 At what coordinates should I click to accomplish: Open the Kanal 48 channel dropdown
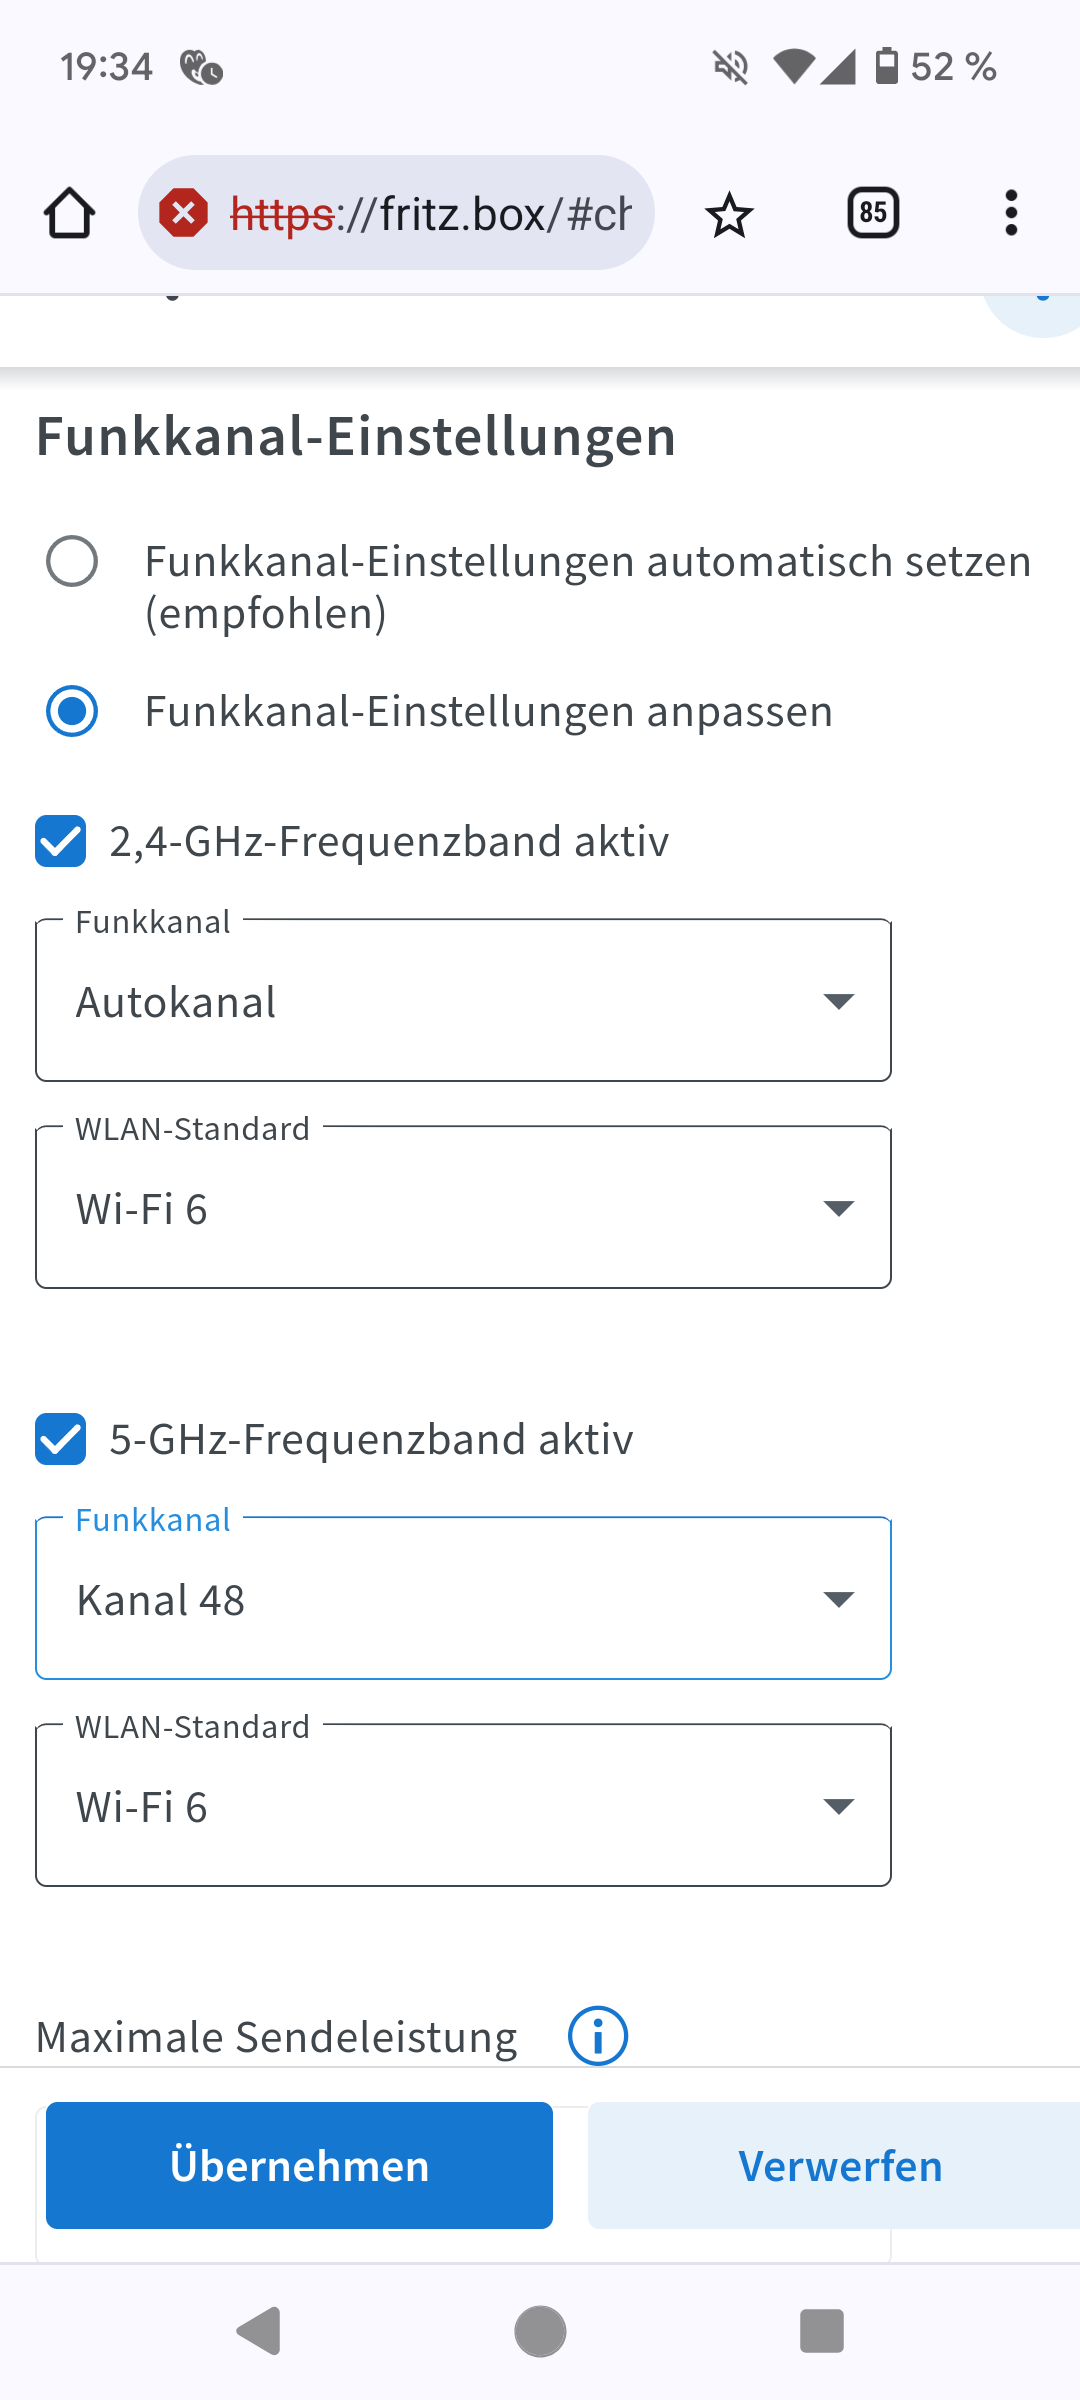463,1599
